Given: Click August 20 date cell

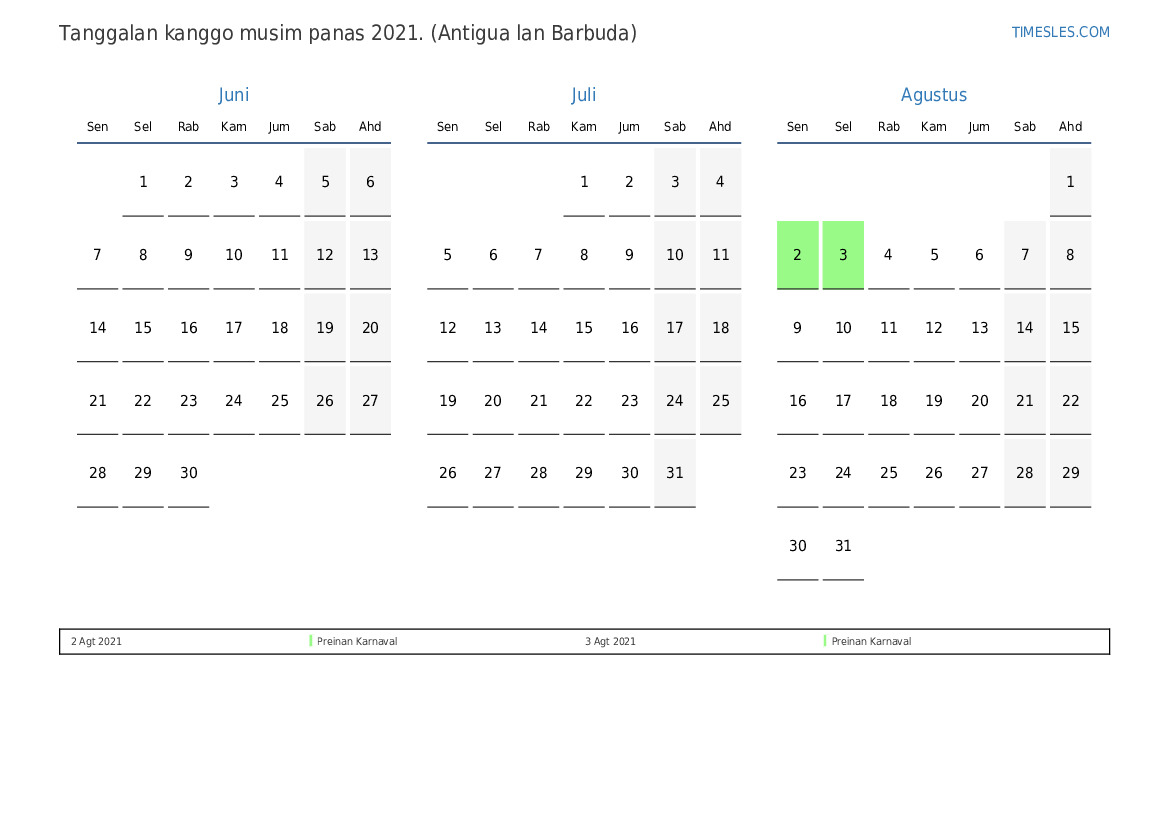Looking at the screenshot, I should click(980, 401).
